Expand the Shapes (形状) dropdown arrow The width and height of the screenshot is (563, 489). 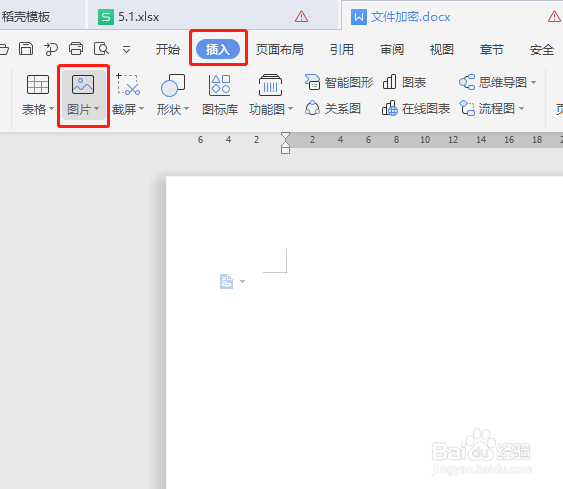[186, 108]
